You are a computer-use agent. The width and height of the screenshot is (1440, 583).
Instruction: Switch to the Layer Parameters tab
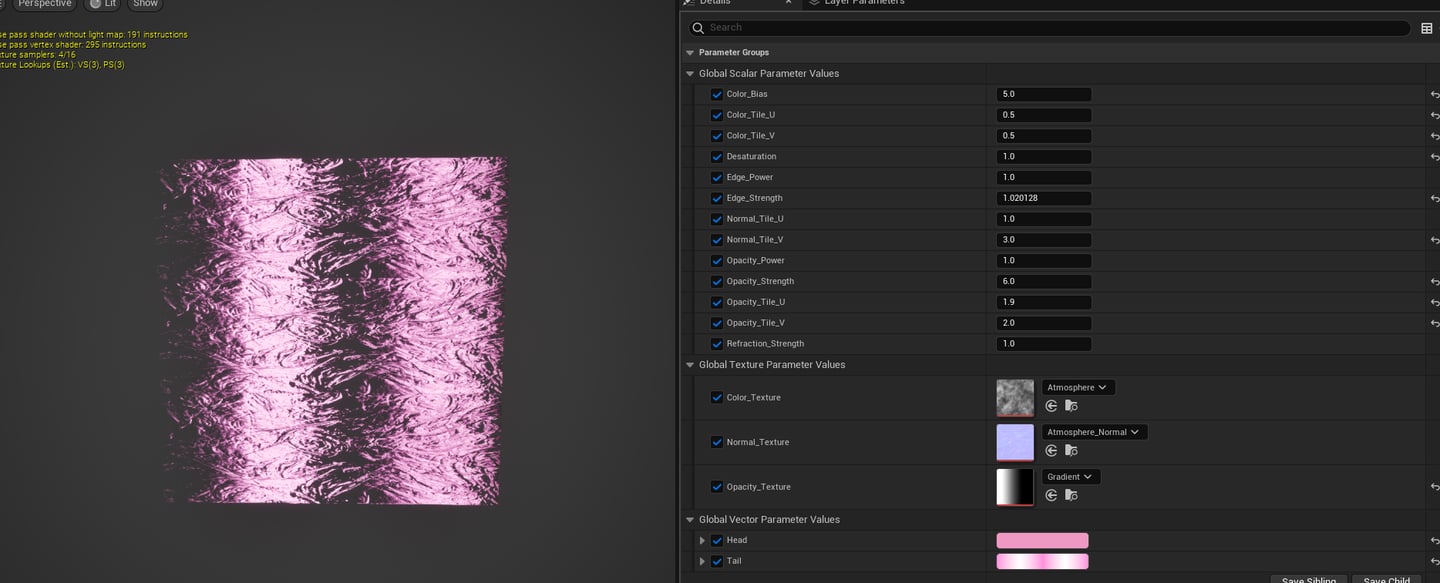click(x=863, y=2)
